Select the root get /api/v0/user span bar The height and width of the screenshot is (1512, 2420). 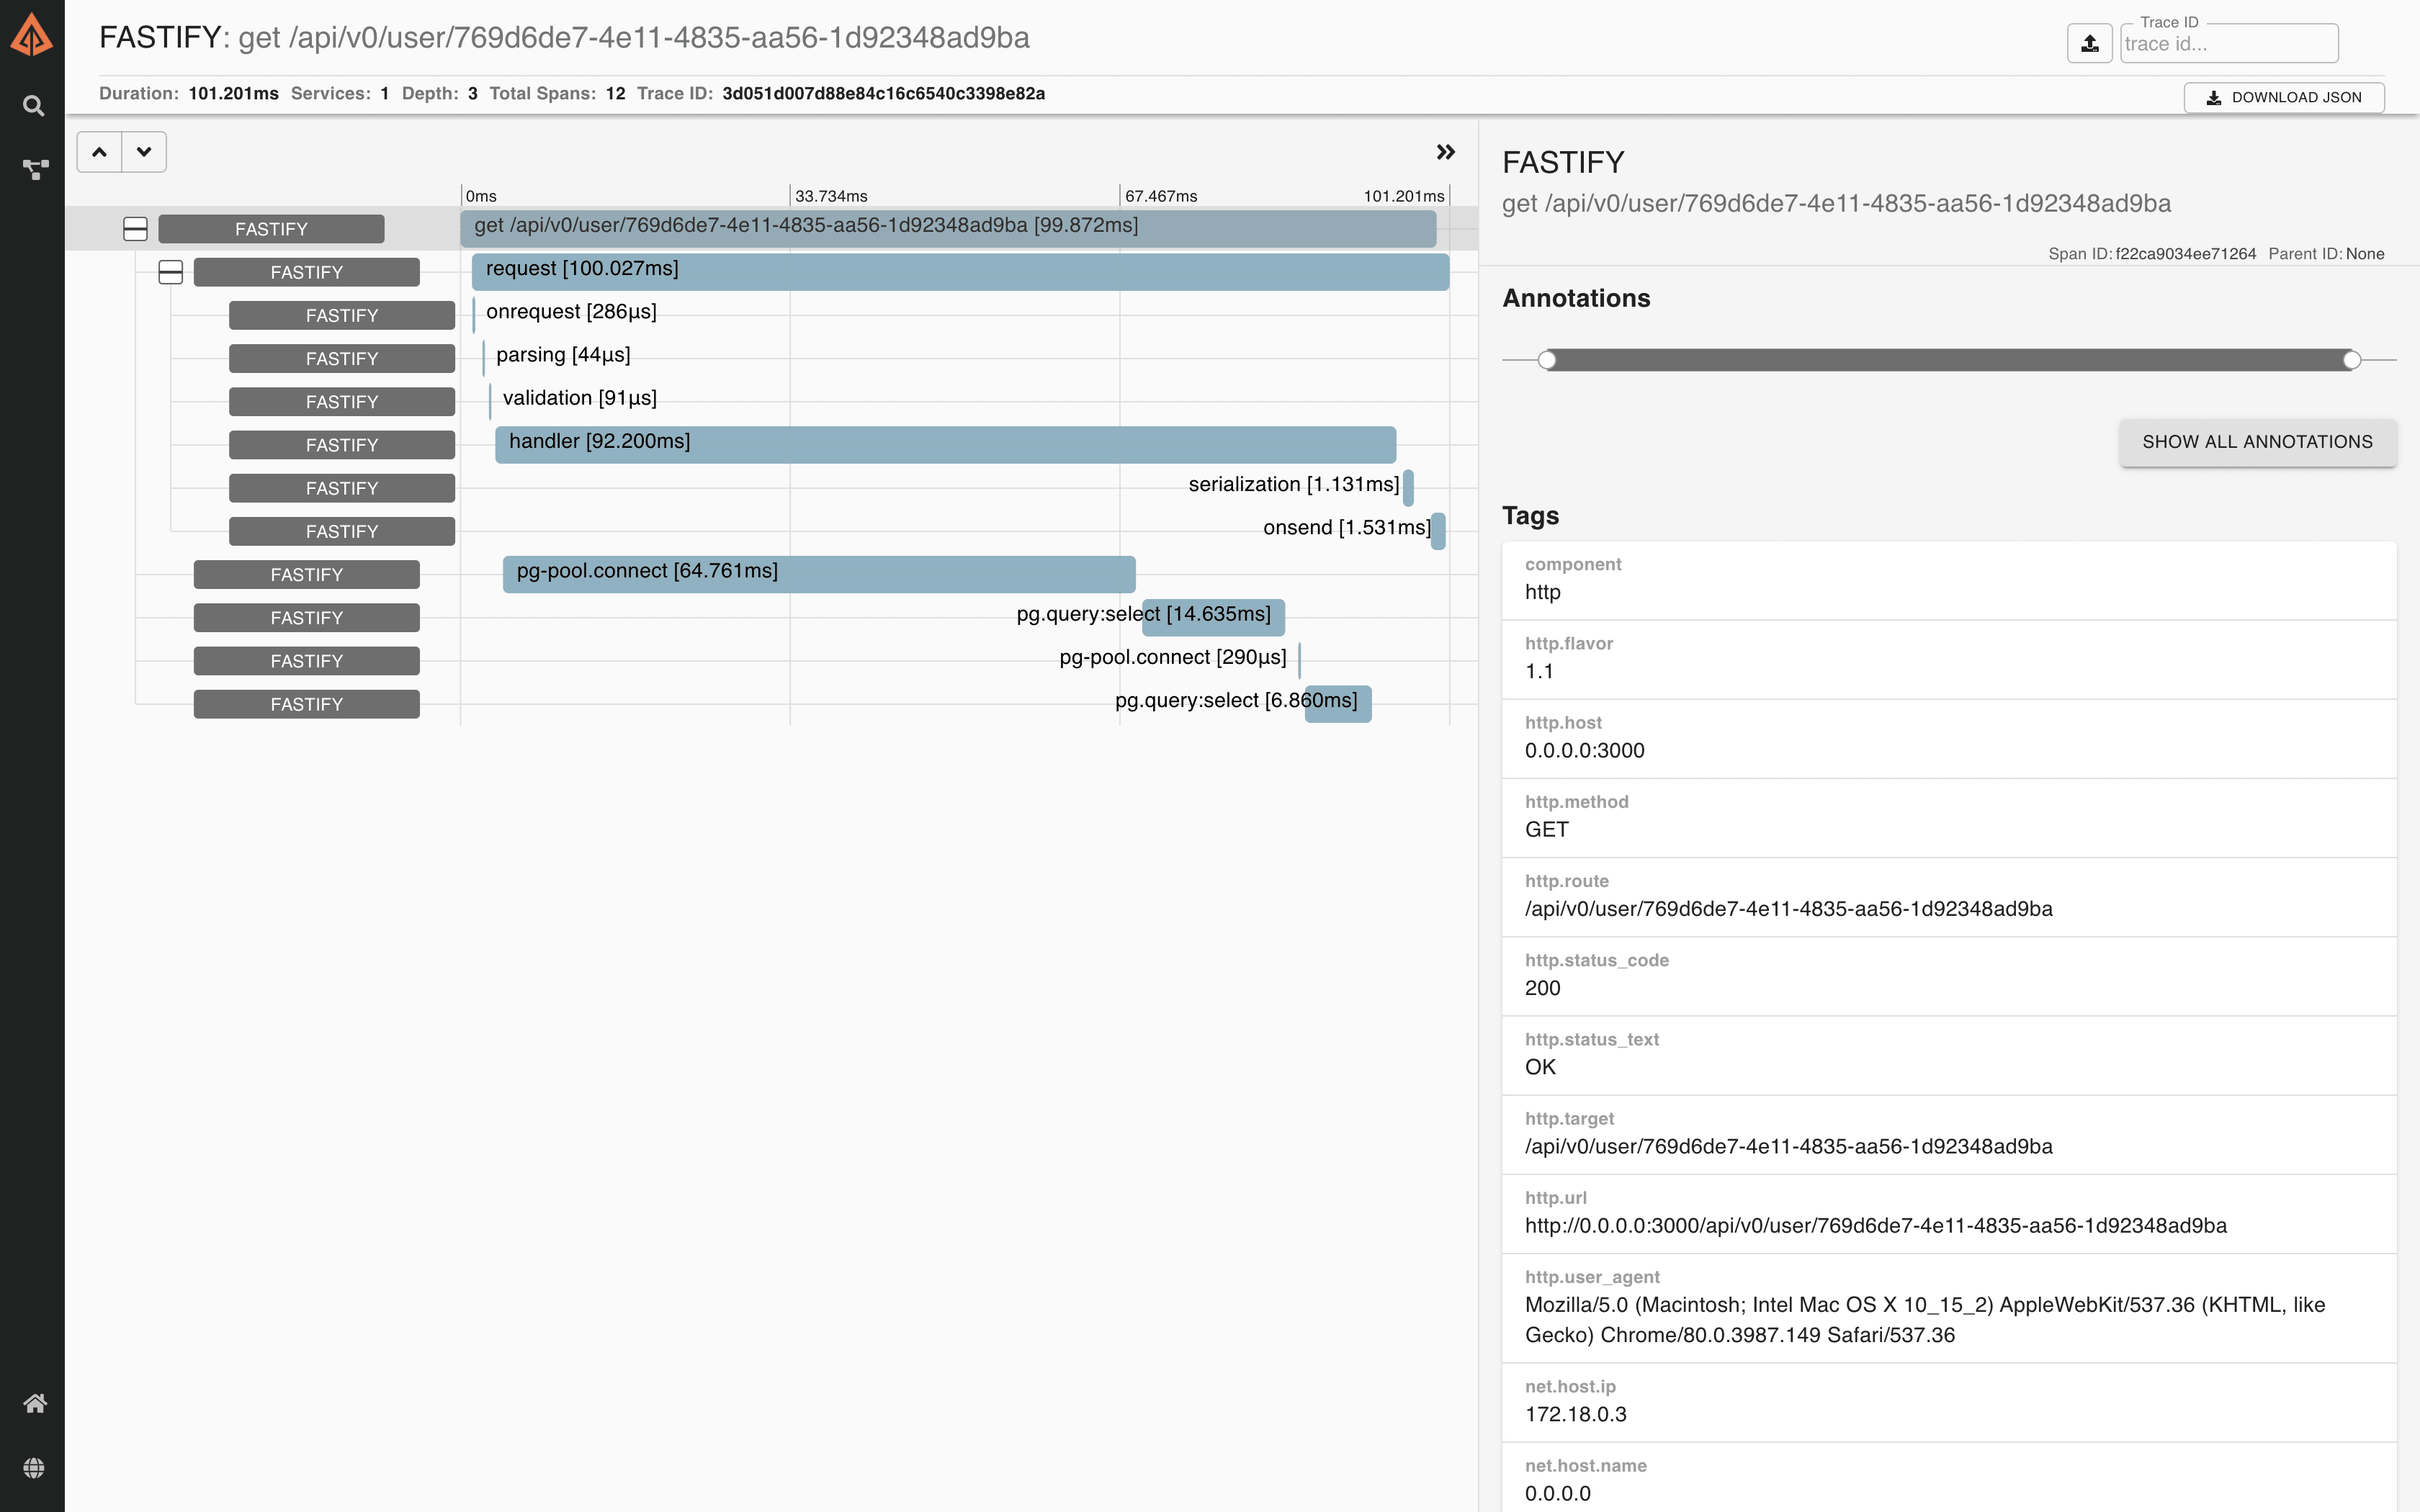point(948,228)
